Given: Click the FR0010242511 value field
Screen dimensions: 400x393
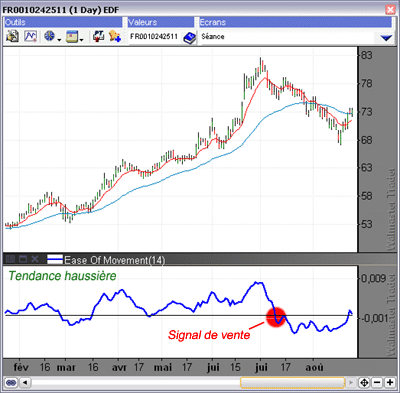Looking at the screenshot, I should [154, 36].
